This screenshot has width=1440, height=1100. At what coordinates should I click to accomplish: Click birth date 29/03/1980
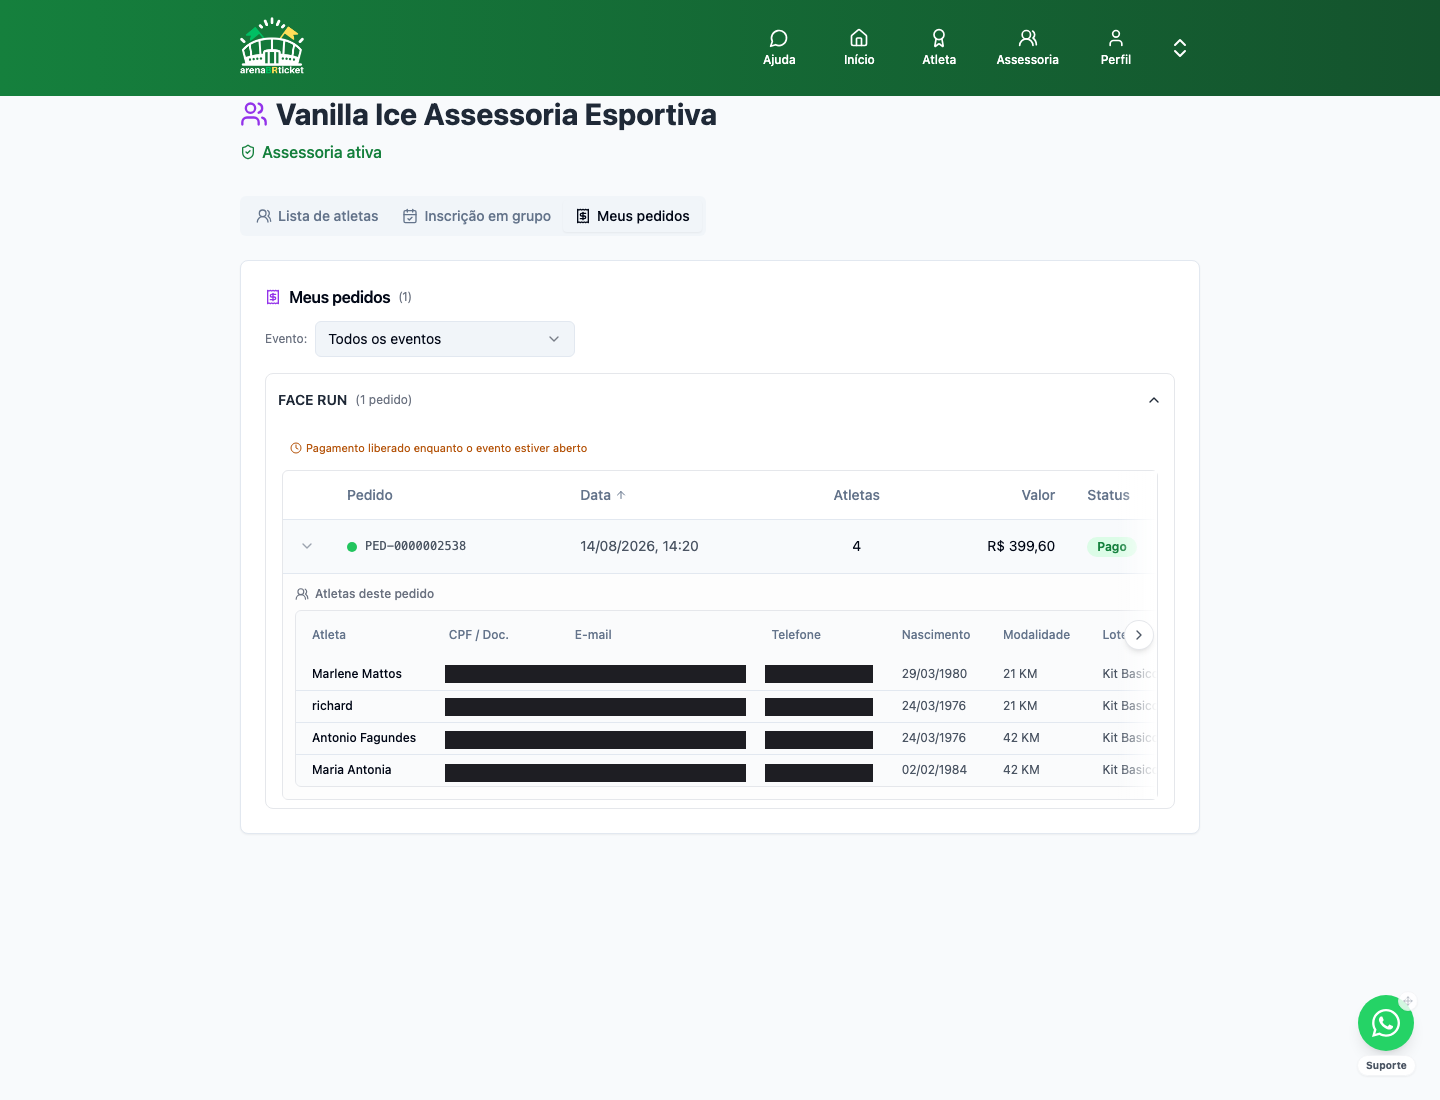934,674
